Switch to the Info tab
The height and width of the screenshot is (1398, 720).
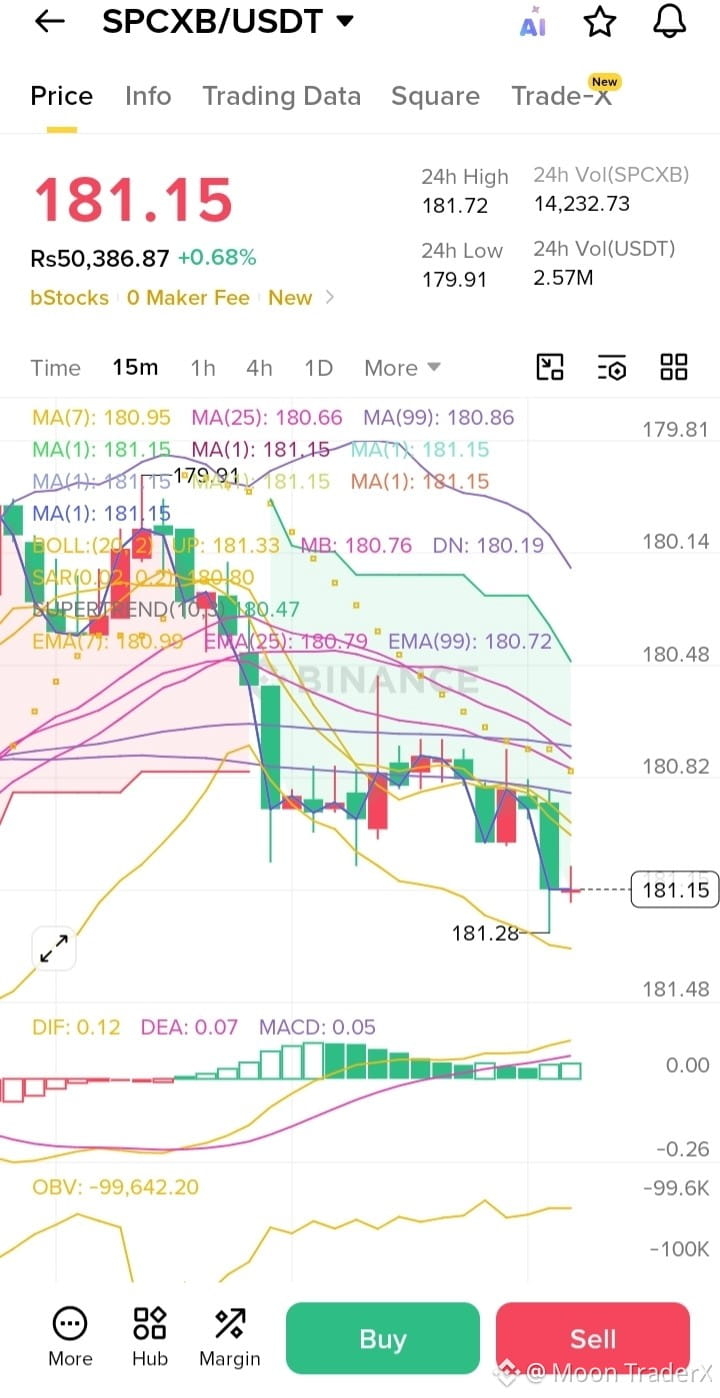(148, 96)
